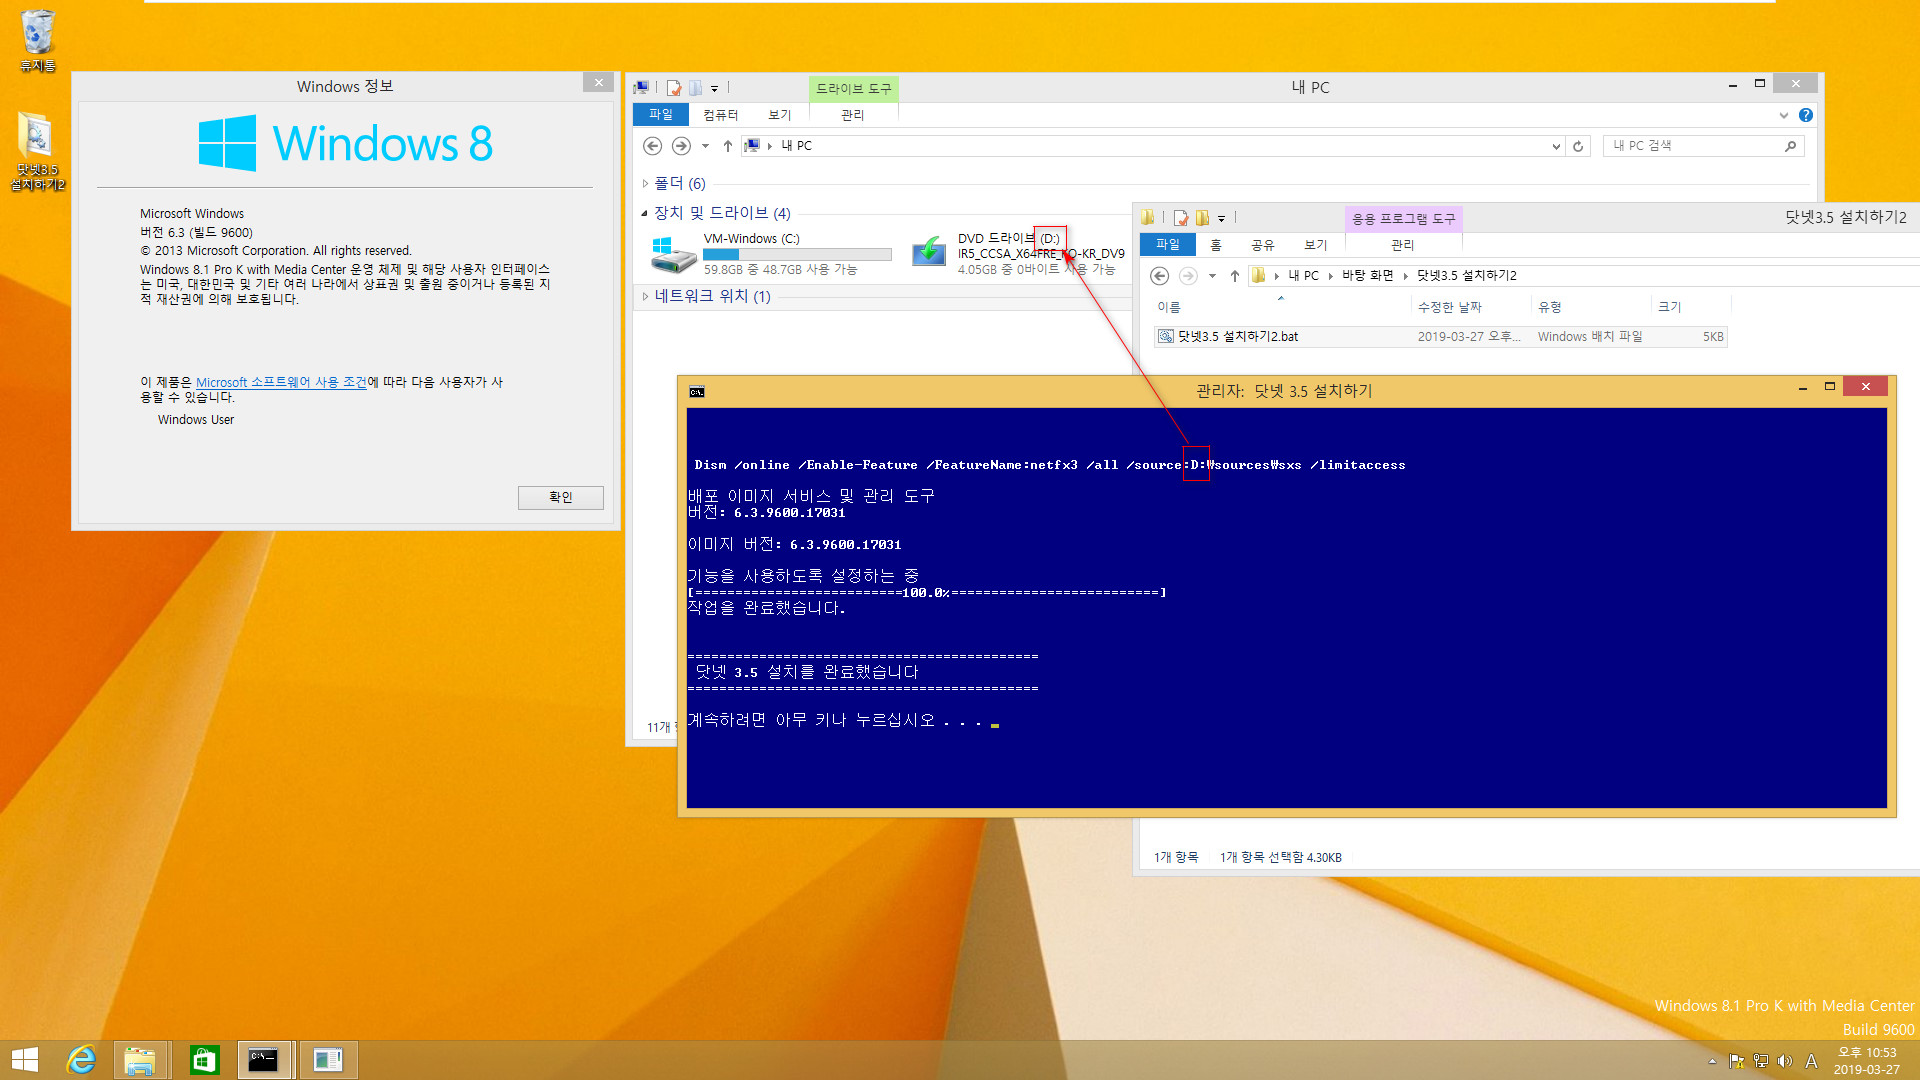
Task: Open the 보기 tab in 내 PC window
Action: (x=779, y=115)
